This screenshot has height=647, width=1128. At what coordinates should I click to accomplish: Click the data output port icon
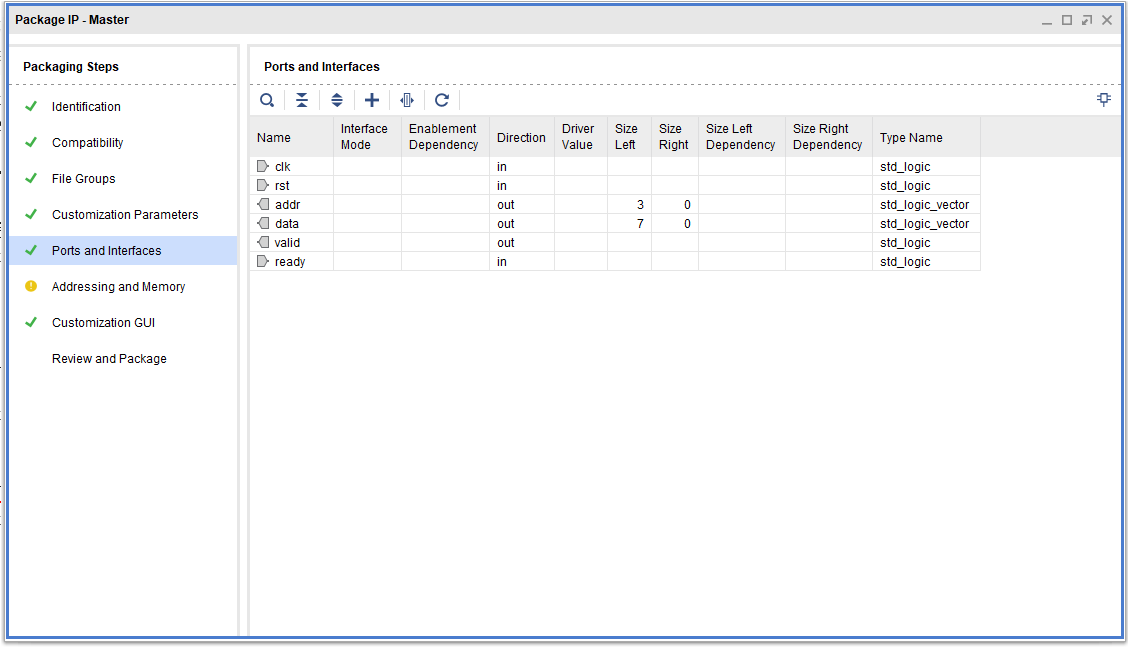263,224
